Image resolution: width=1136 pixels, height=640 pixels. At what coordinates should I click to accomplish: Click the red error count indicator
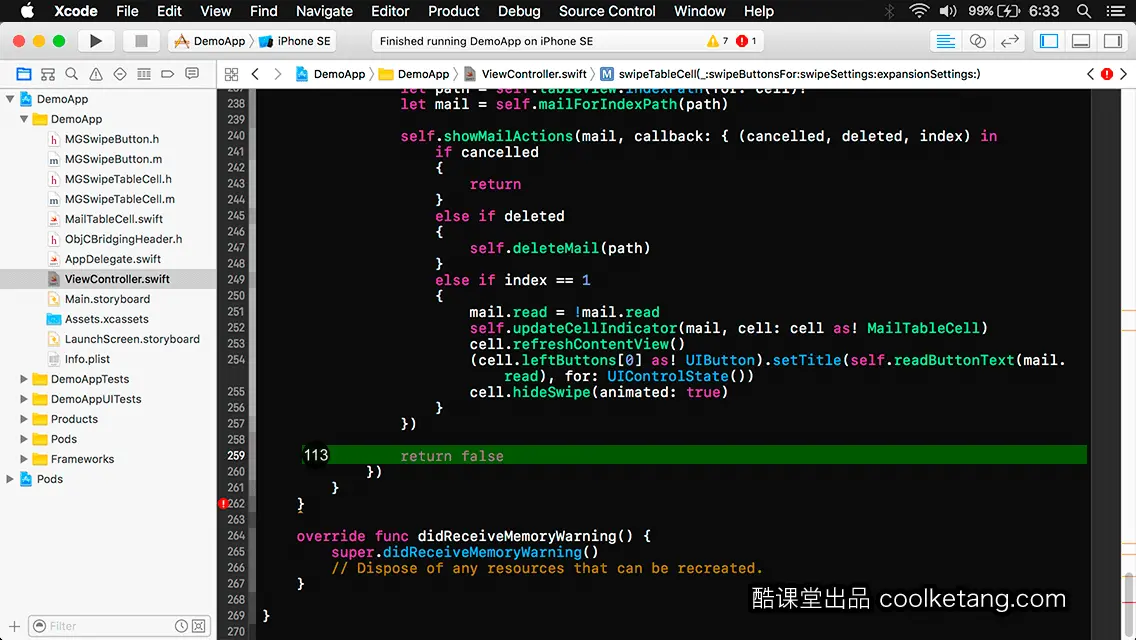(746, 41)
